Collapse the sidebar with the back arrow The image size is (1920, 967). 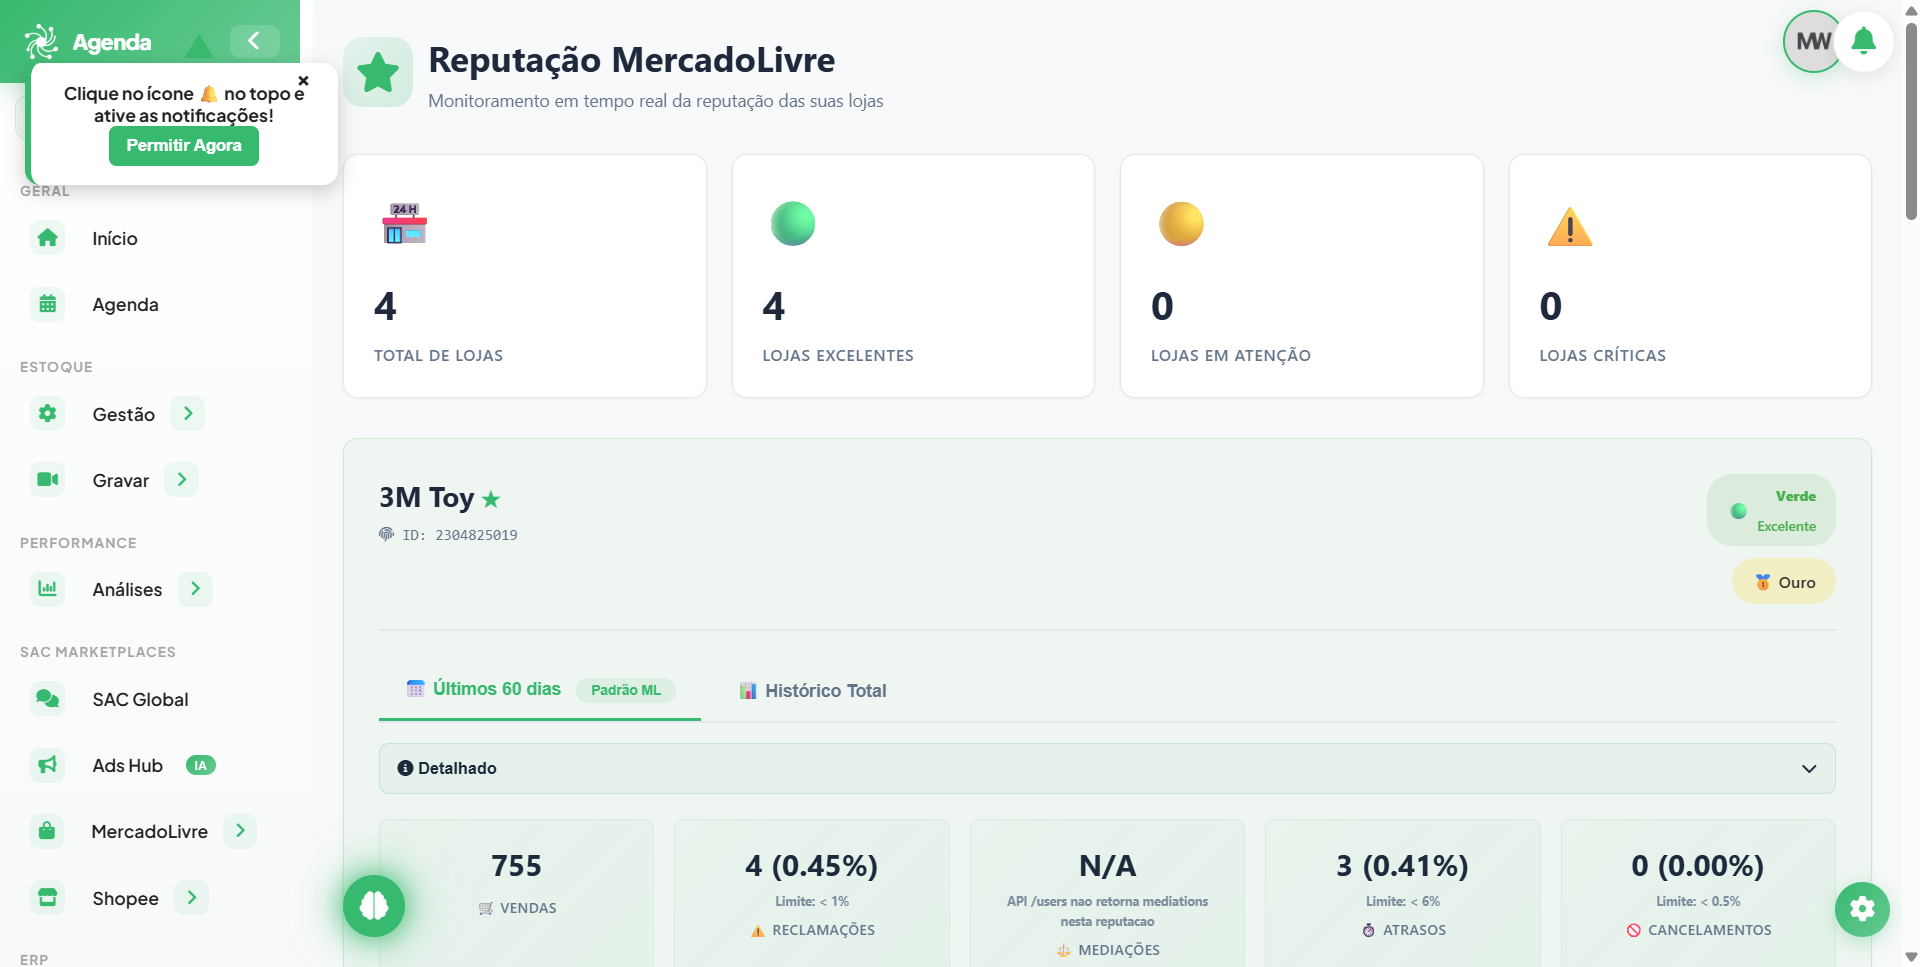(x=254, y=41)
